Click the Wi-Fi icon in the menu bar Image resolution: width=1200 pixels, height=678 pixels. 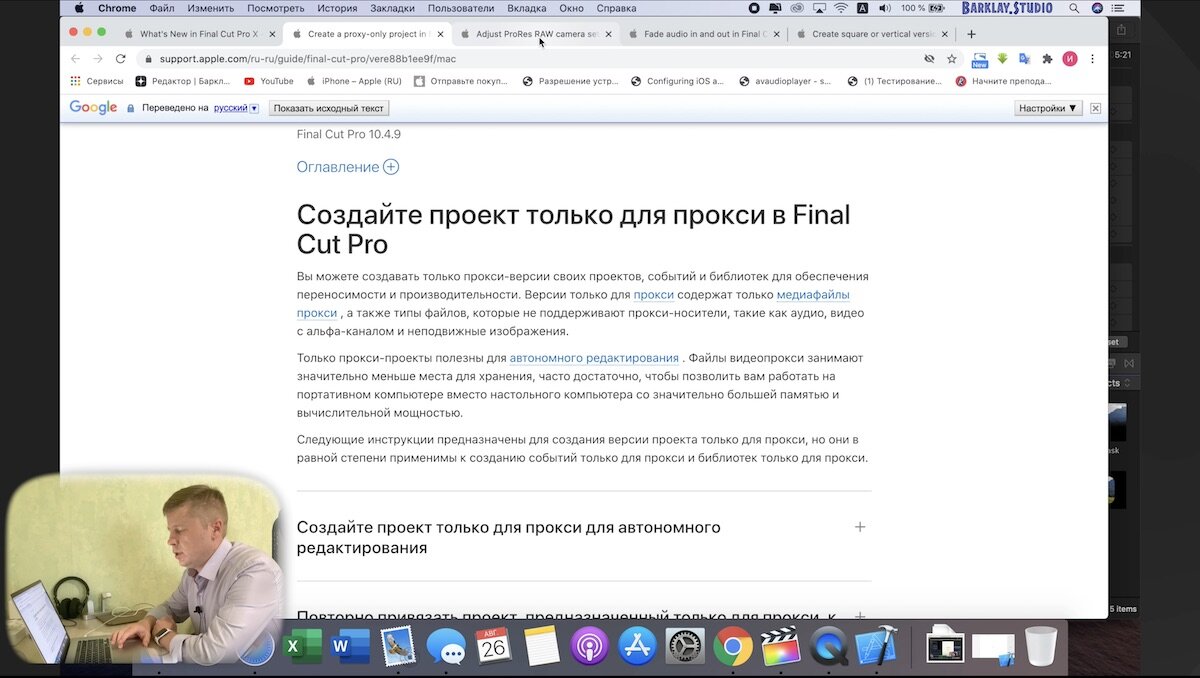pyautogui.click(x=841, y=8)
